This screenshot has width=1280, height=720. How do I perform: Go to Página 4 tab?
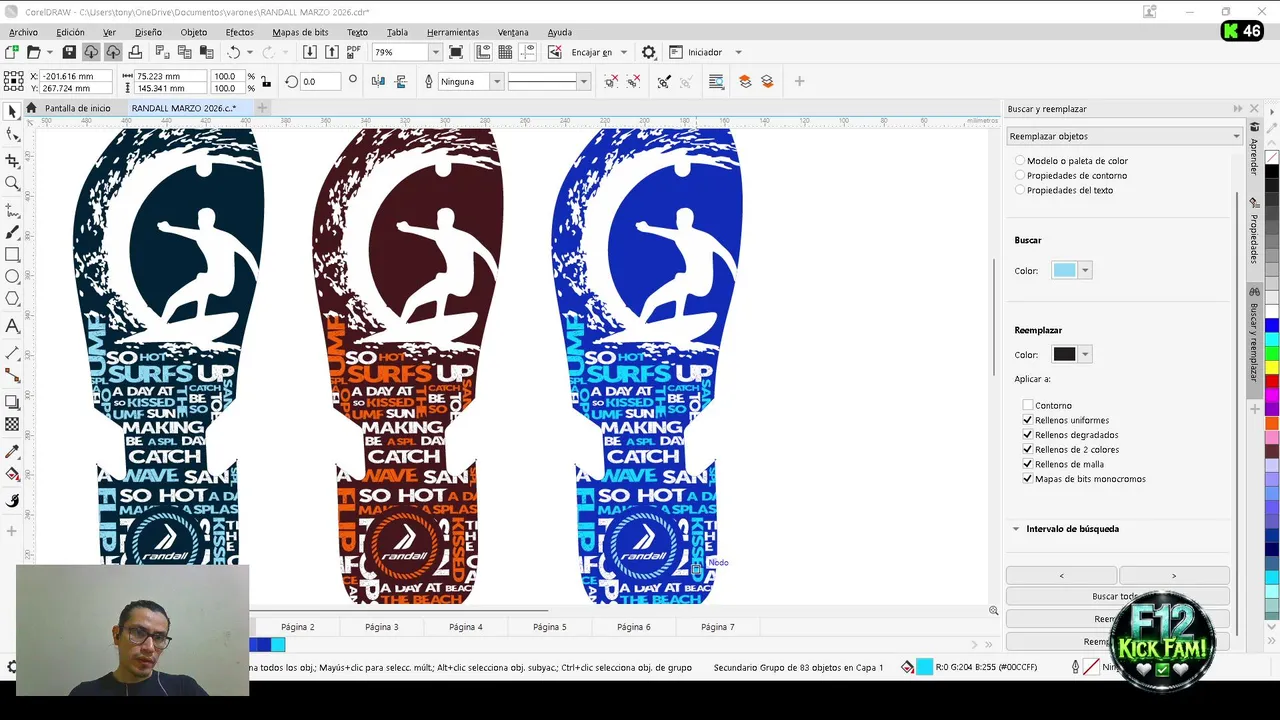coord(466,627)
